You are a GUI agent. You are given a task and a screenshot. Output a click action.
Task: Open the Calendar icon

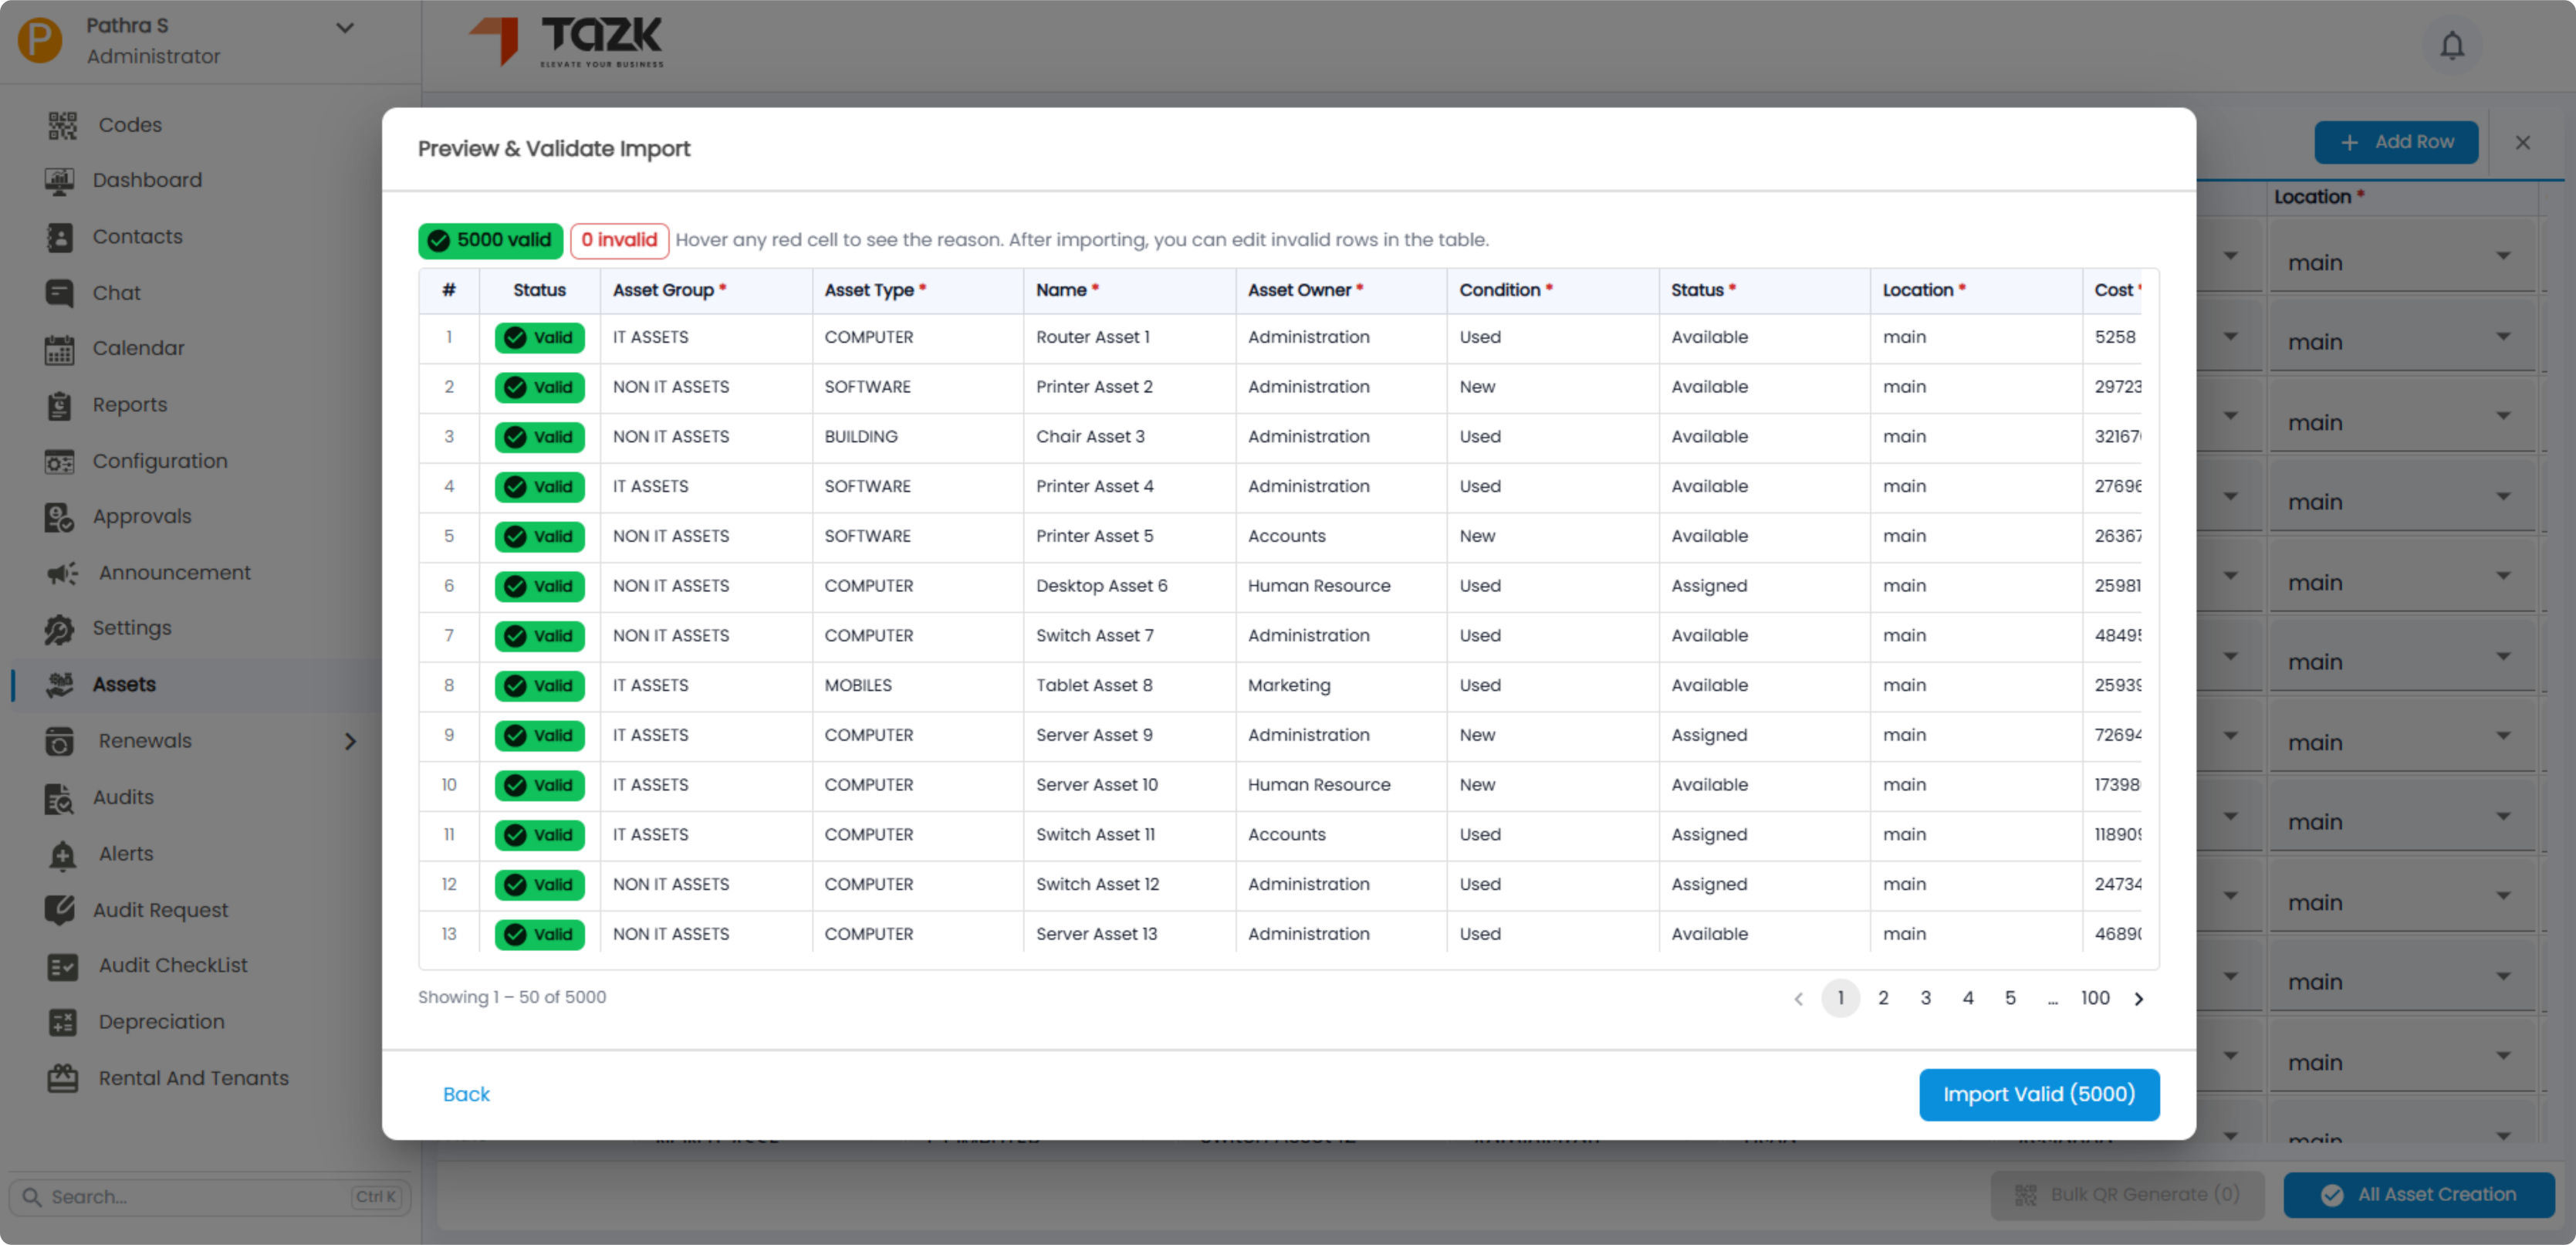tap(59, 349)
